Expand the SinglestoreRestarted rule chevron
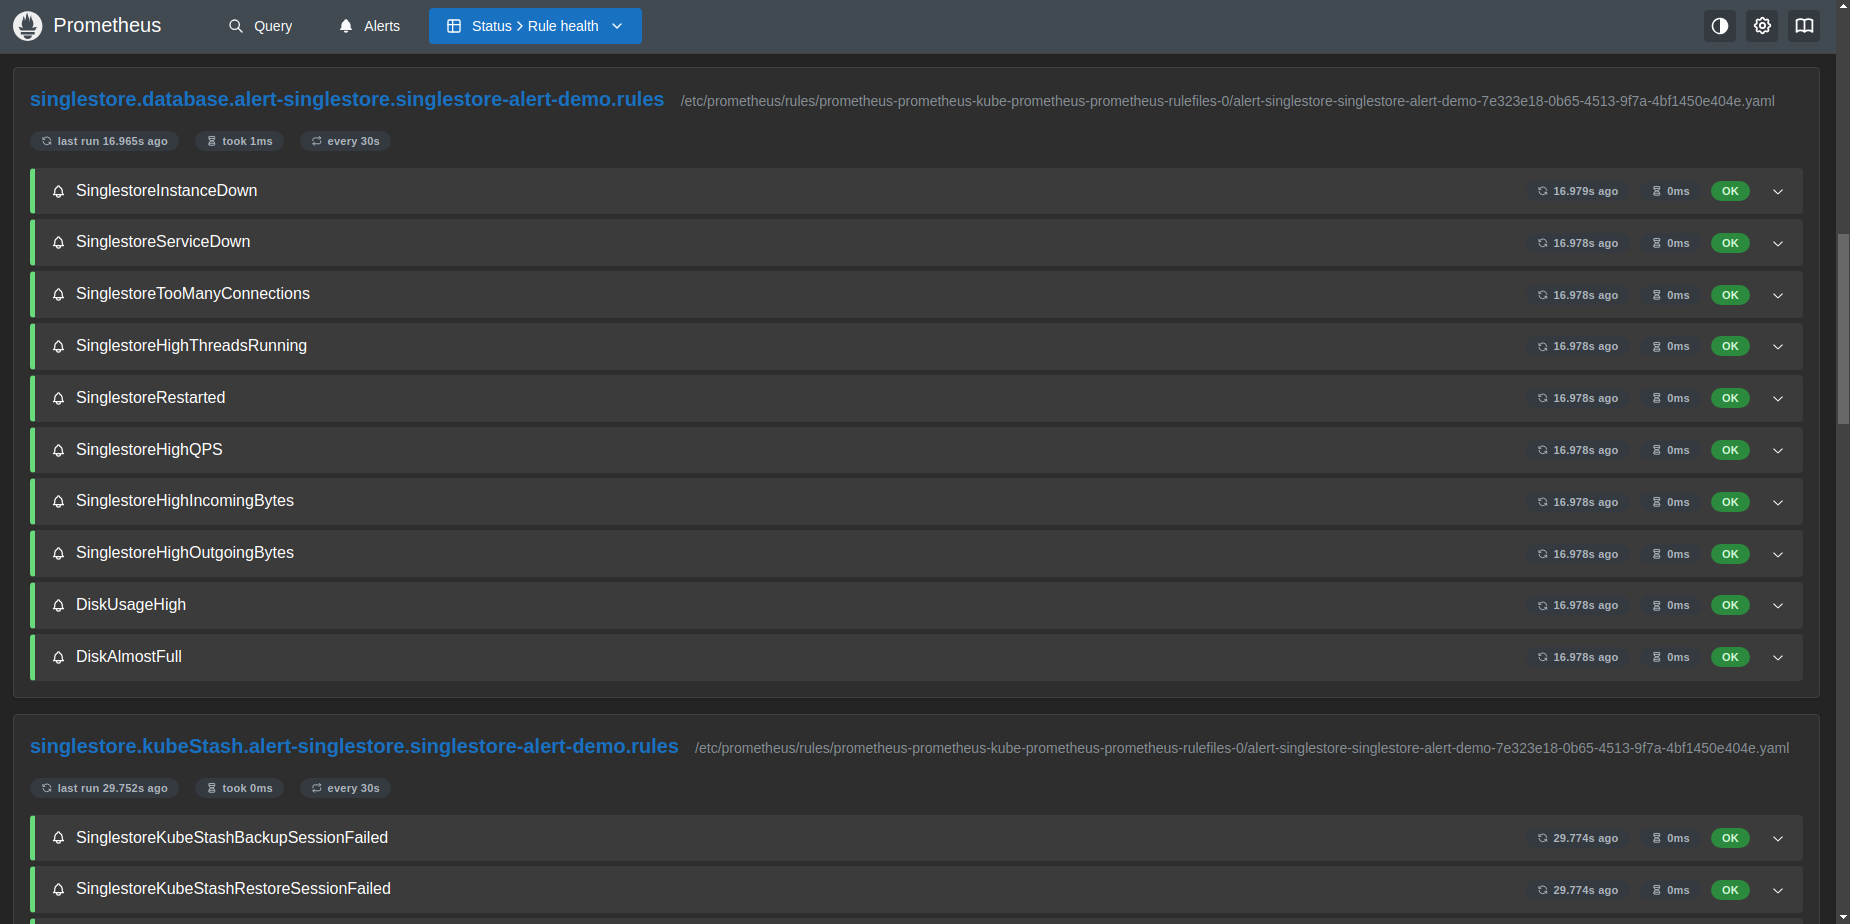Viewport: 1850px width, 924px height. pyautogui.click(x=1778, y=398)
